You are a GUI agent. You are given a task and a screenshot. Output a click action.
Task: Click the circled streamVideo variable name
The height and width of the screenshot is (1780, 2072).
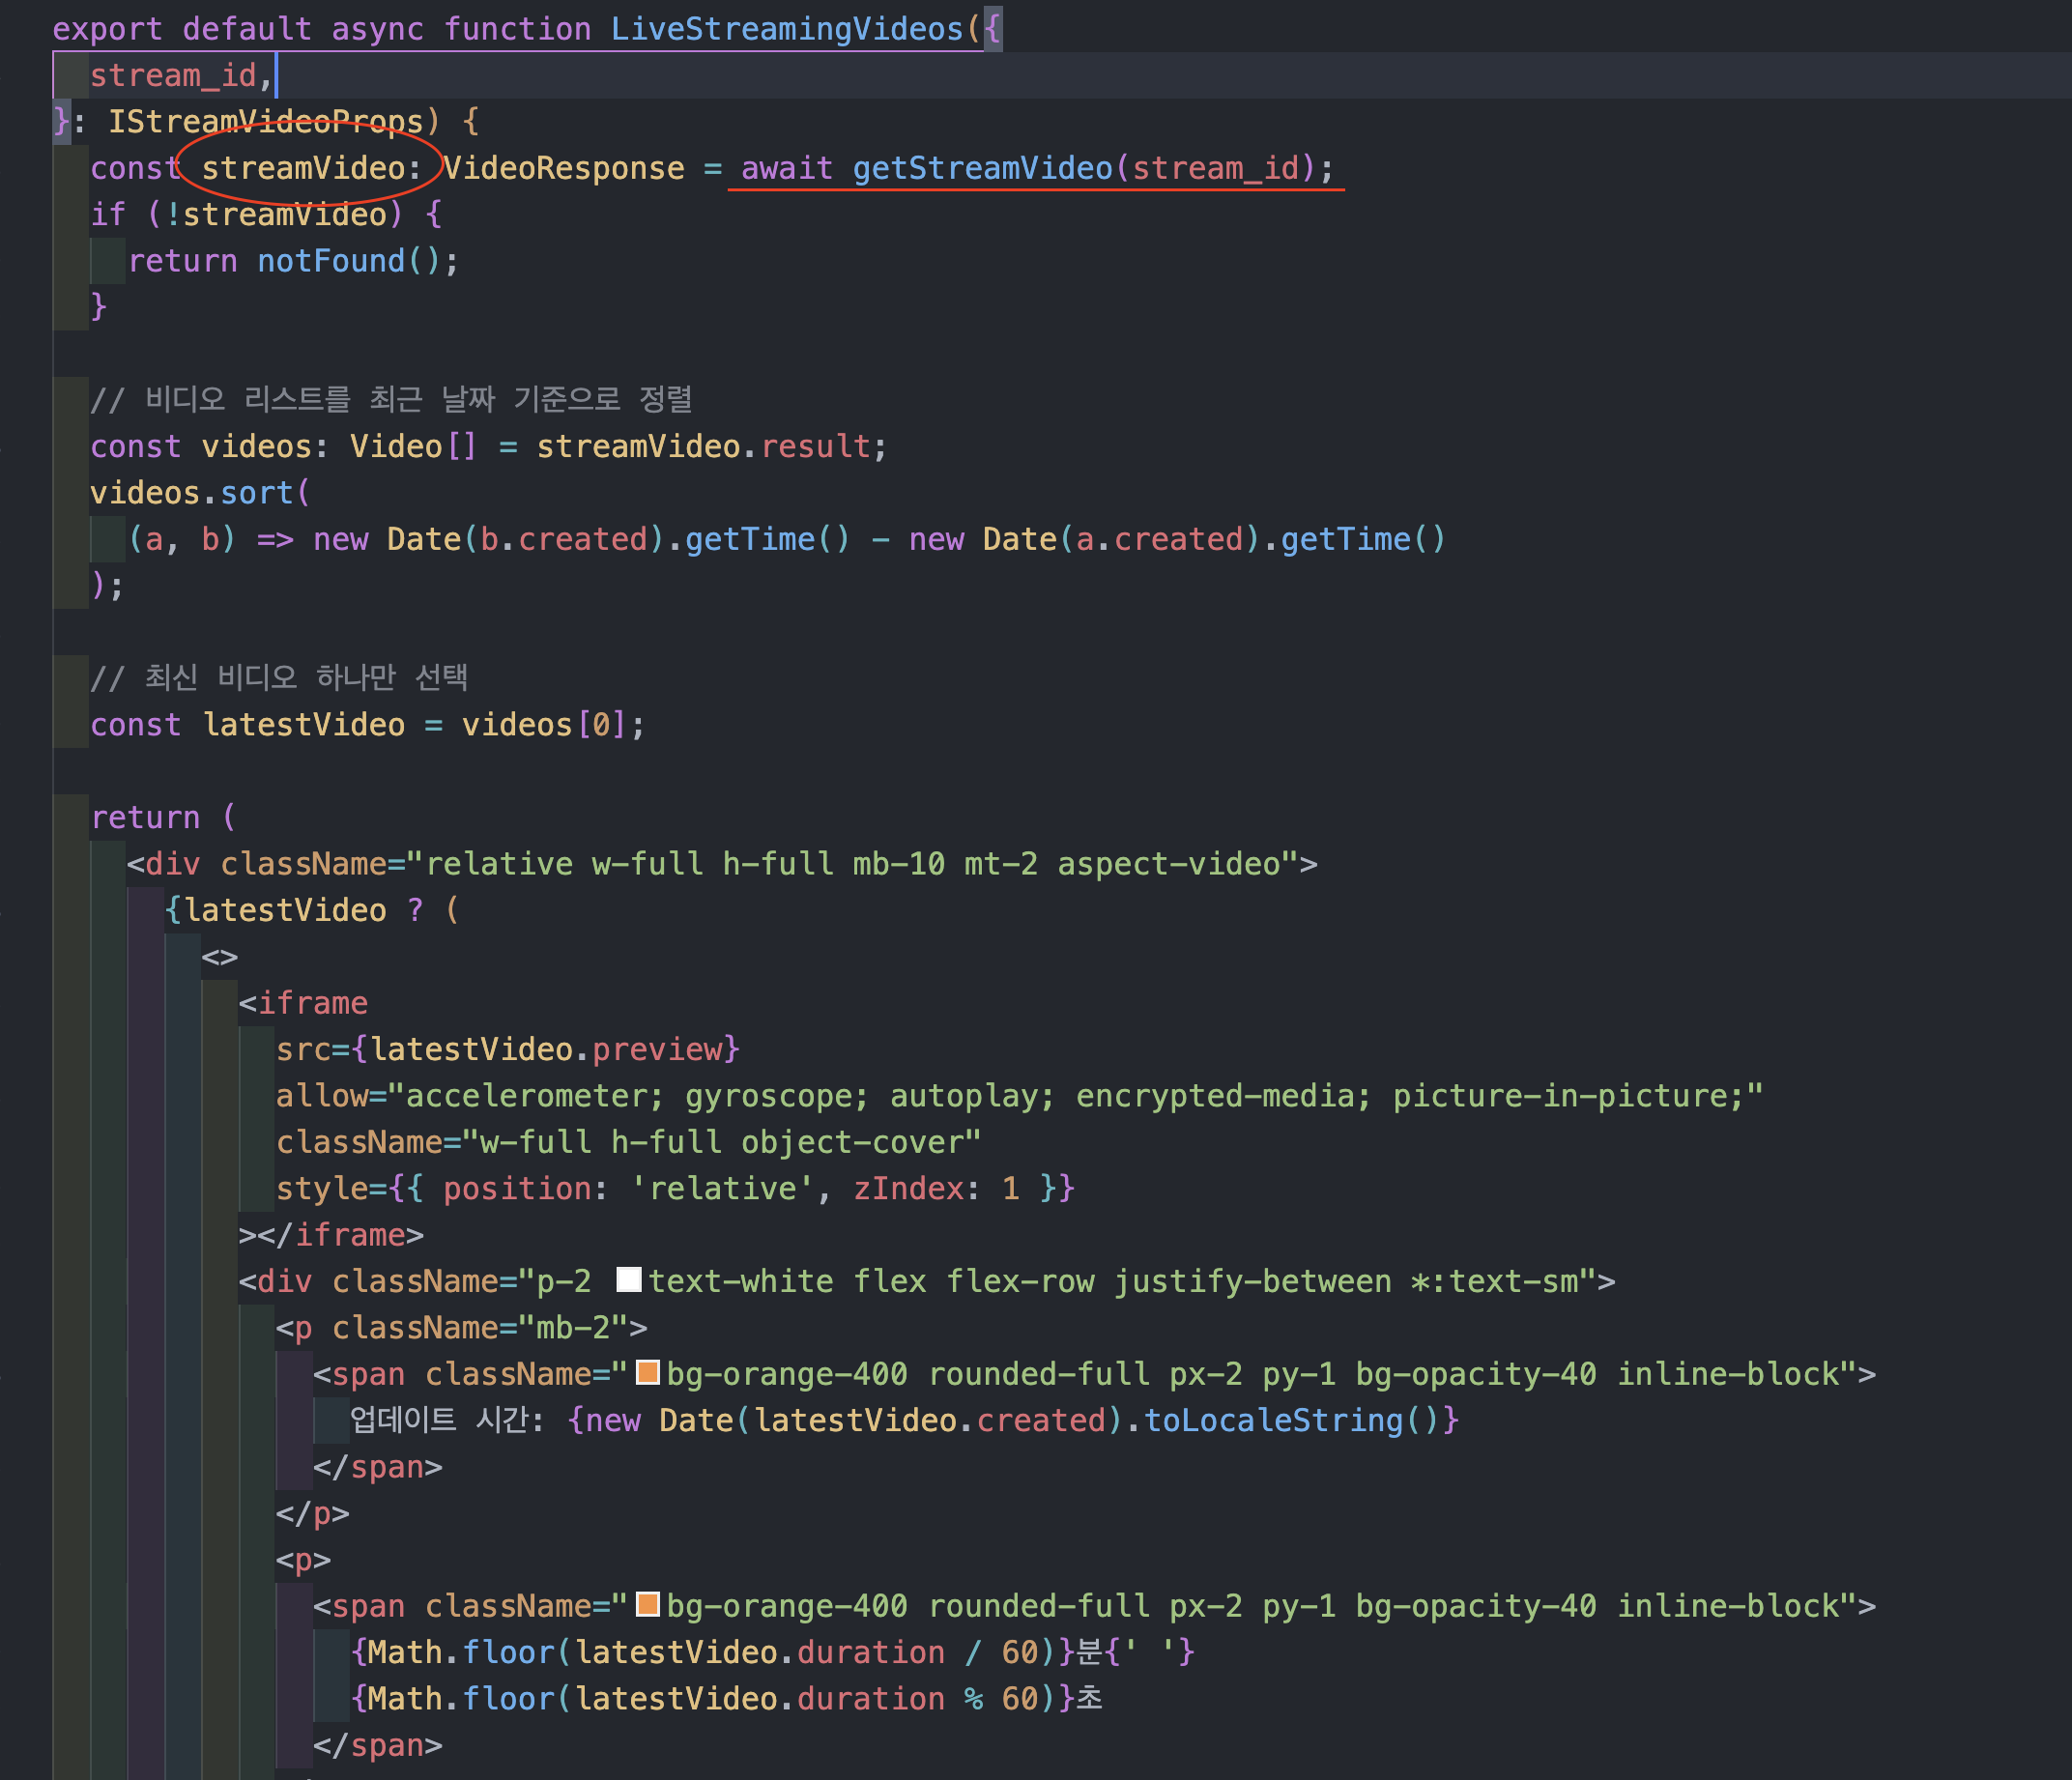click(x=303, y=168)
